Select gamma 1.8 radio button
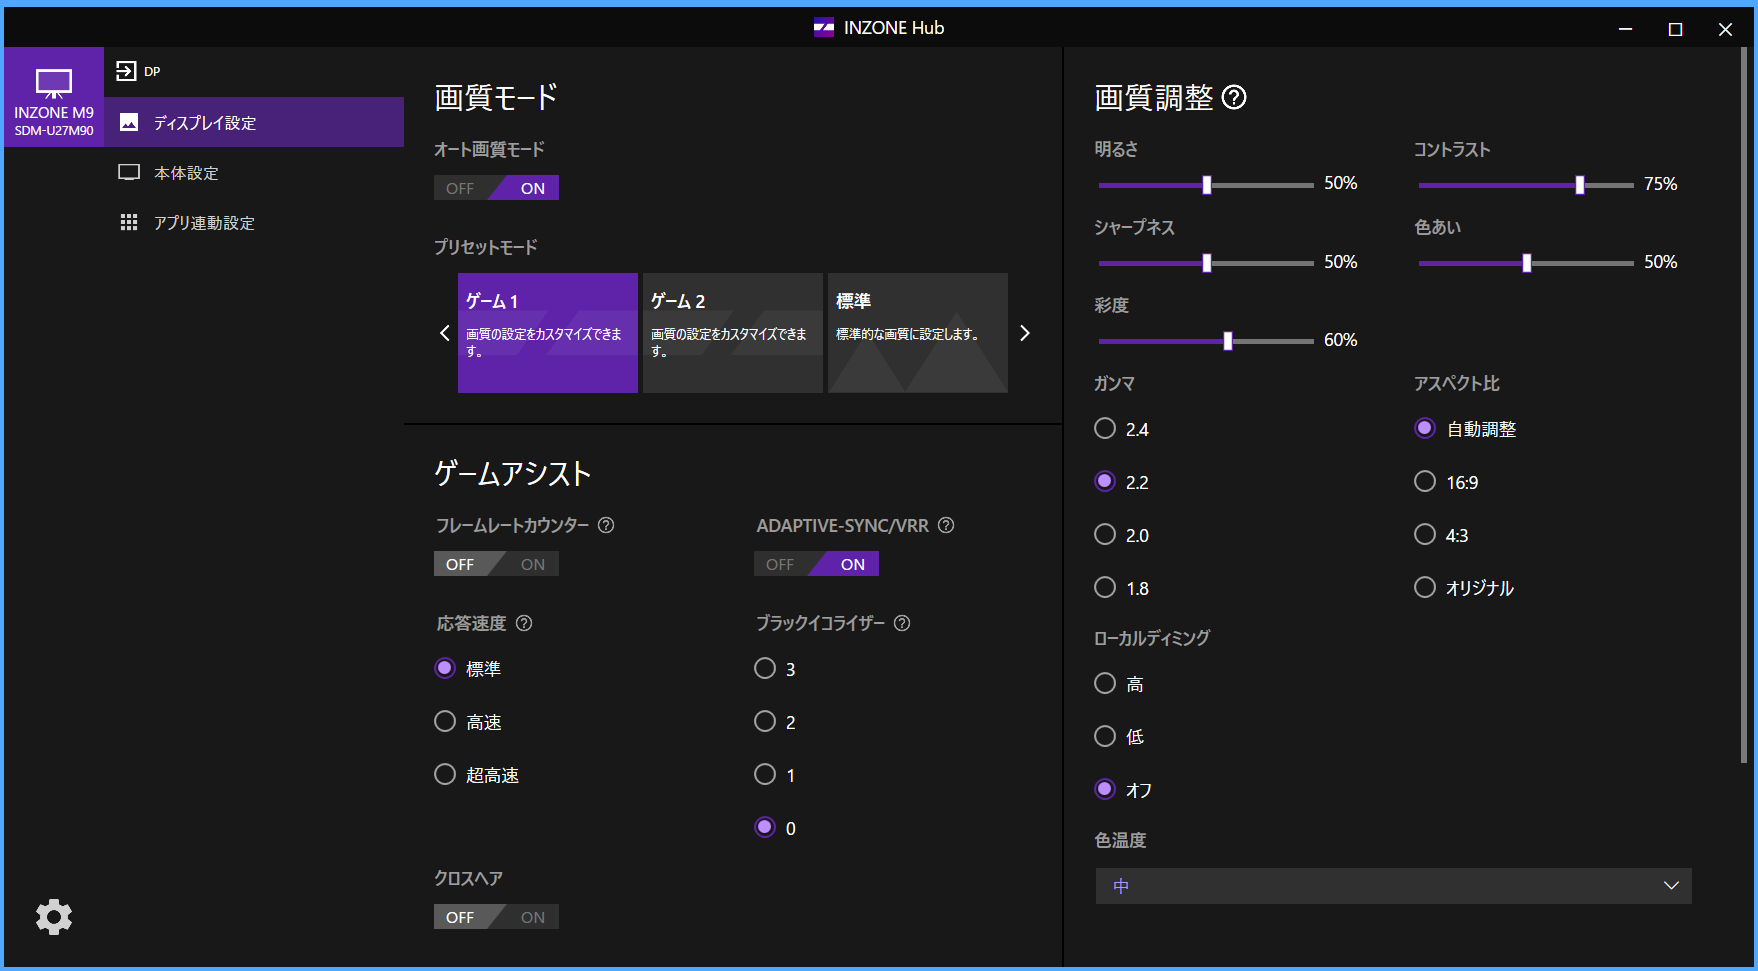This screenshot has width=1758, height=971. coord(1105,587)
